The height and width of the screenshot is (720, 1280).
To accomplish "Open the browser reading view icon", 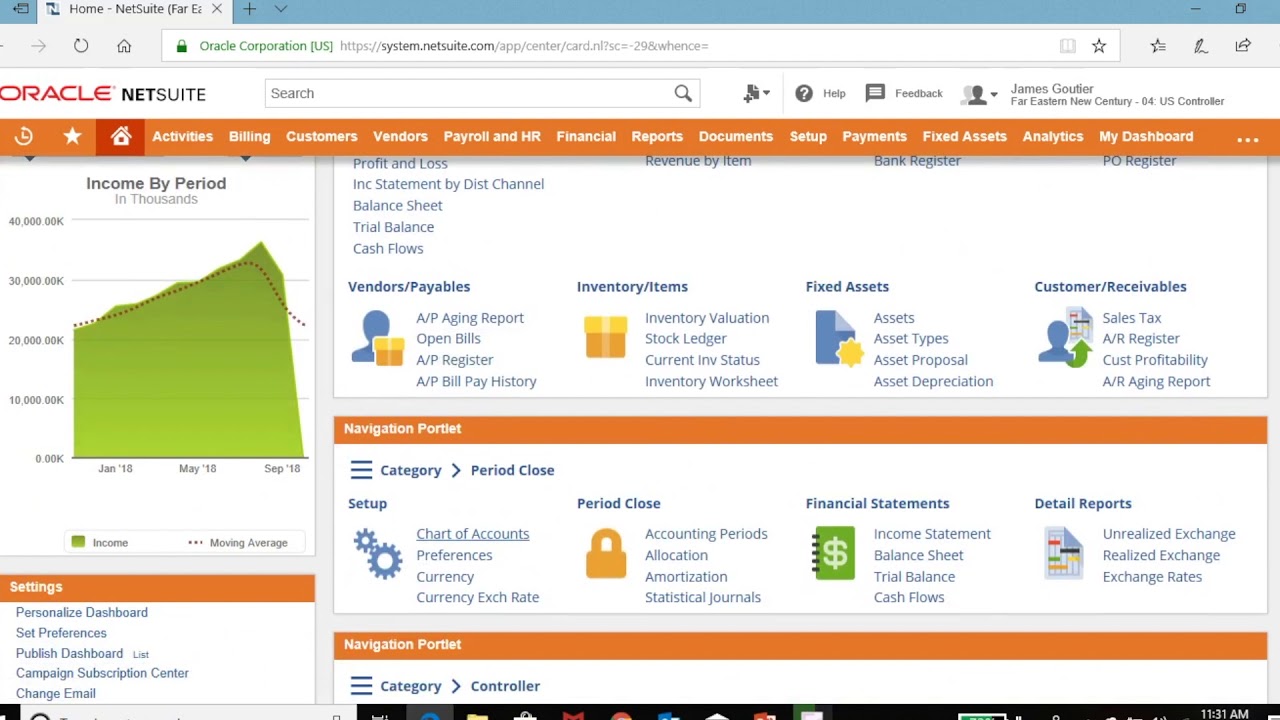I will pos(1068,46).
